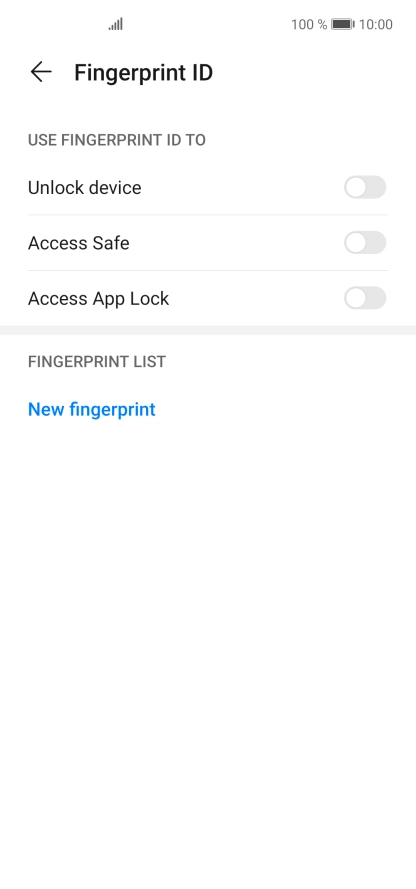Open the New fingerprint link
The width and height of the screenshot is (416, 889).
92,409
